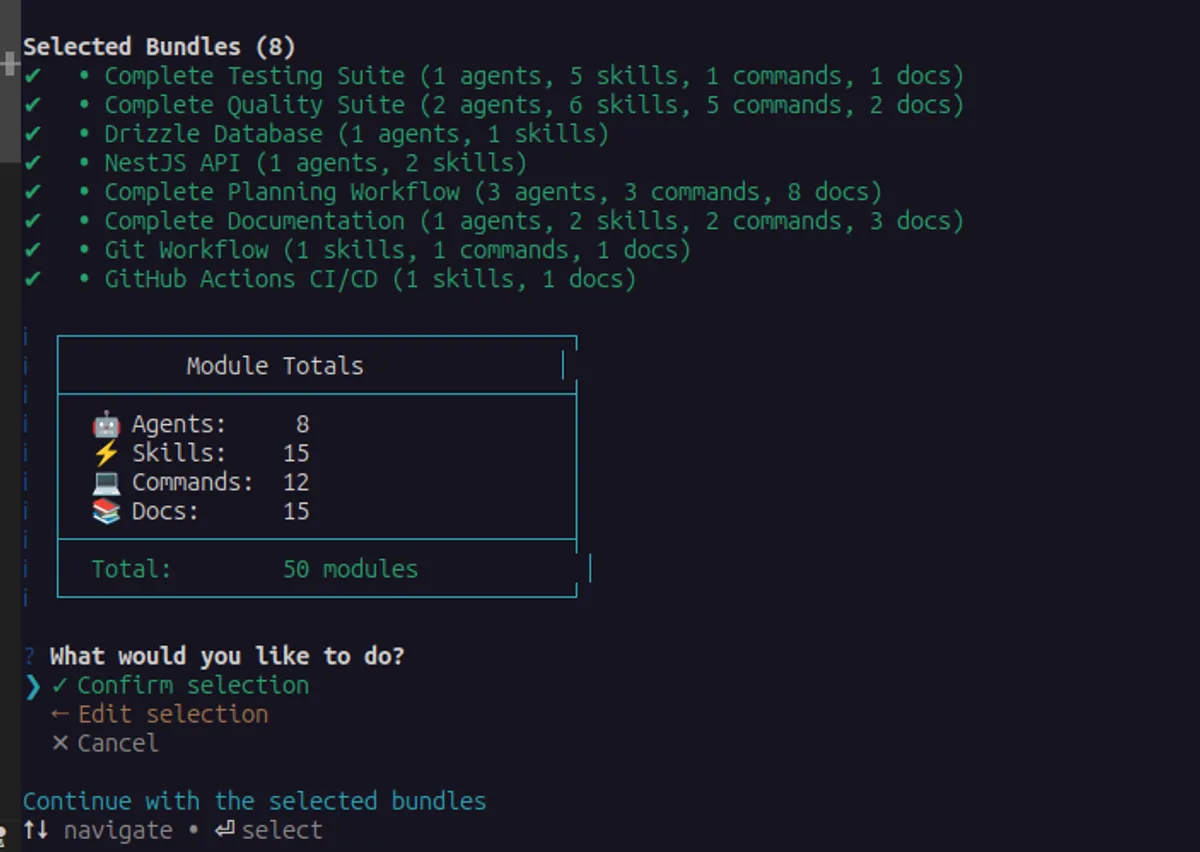Image resolution: width=1200 pixels, height=852 pixels.
Task: Click the blue chevron pointer beside Confirm selection
Action: pyautogui.click(x=32, y=685)
